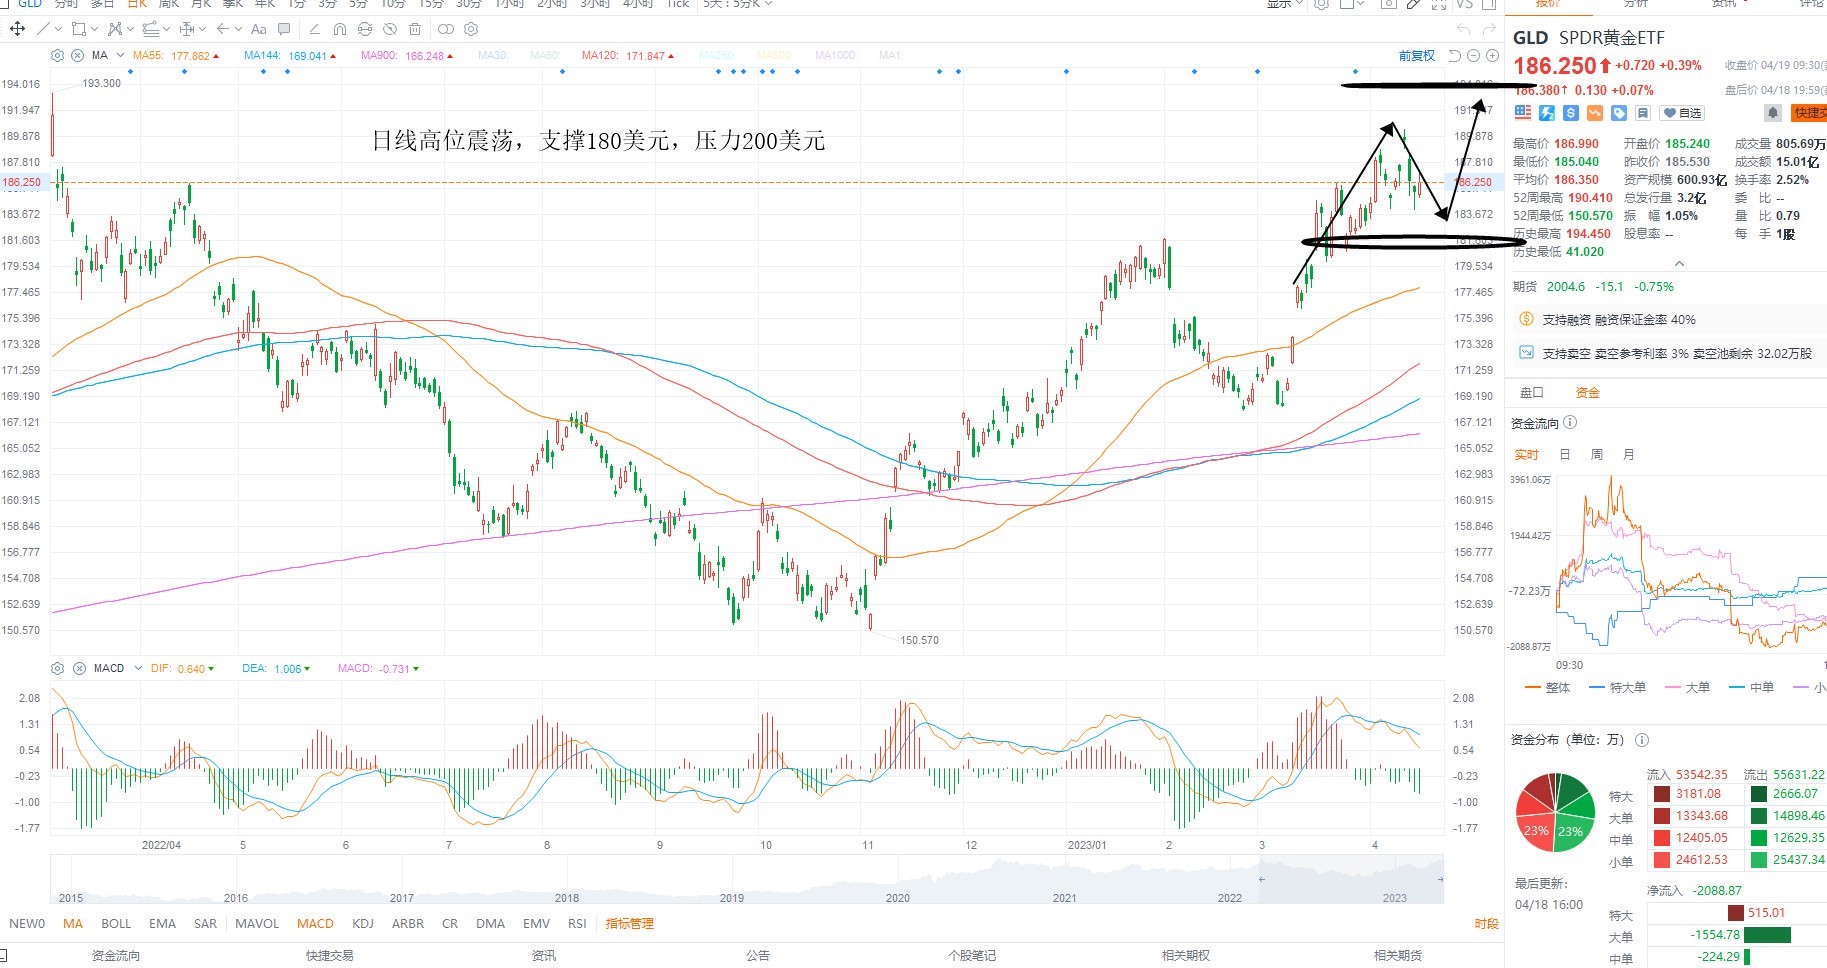Choose the Aa text annotation tool
The width and height of the screenshot is (1827, 968).
(x=259, y=29)
